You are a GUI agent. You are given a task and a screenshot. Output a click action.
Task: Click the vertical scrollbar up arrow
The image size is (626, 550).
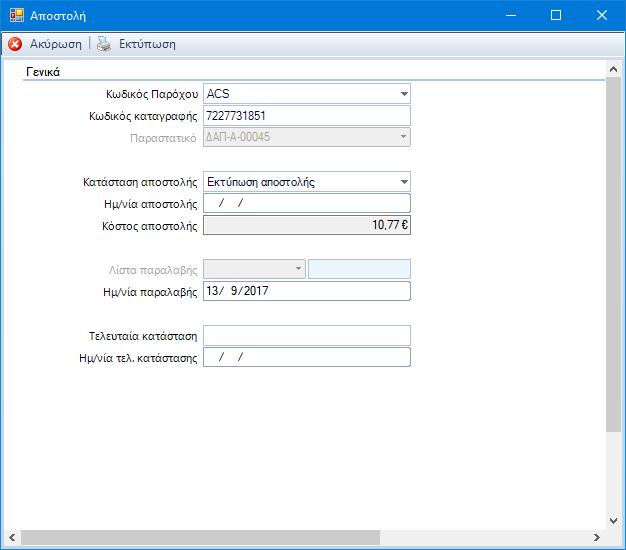(x=613, y=69)
